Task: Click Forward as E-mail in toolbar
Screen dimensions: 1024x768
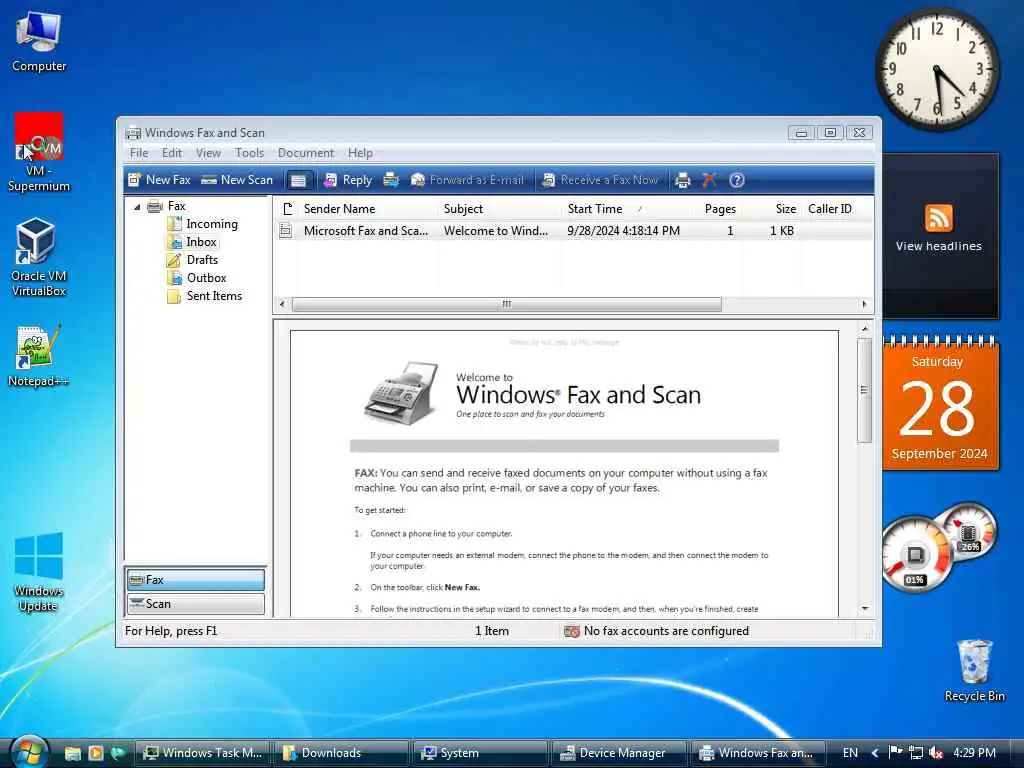Action: [468, 180]
